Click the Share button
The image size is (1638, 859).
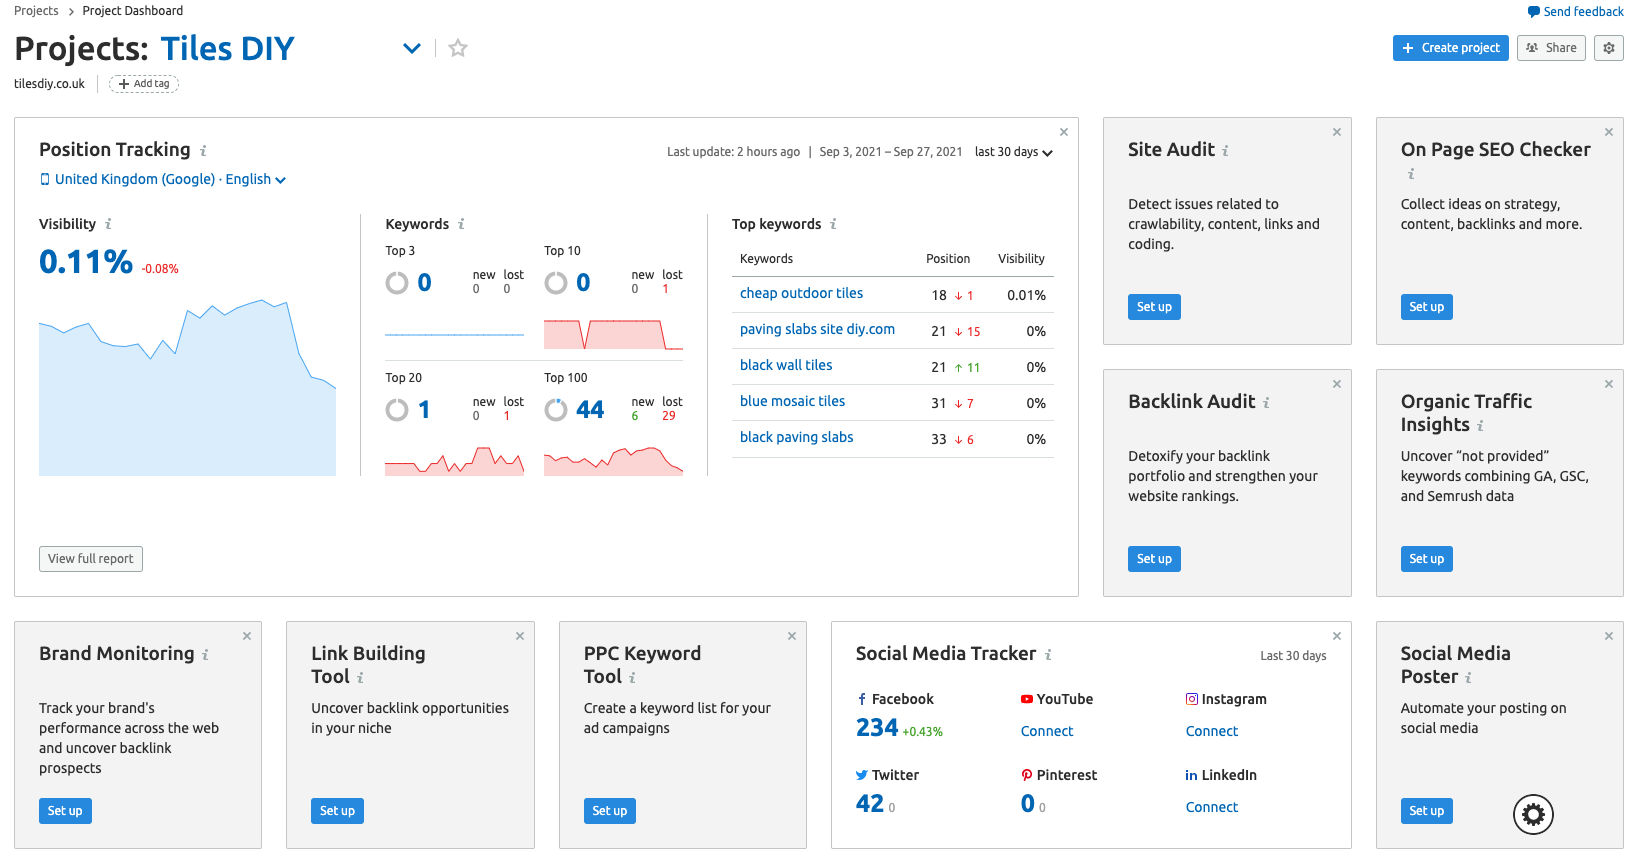point(1551,48)
